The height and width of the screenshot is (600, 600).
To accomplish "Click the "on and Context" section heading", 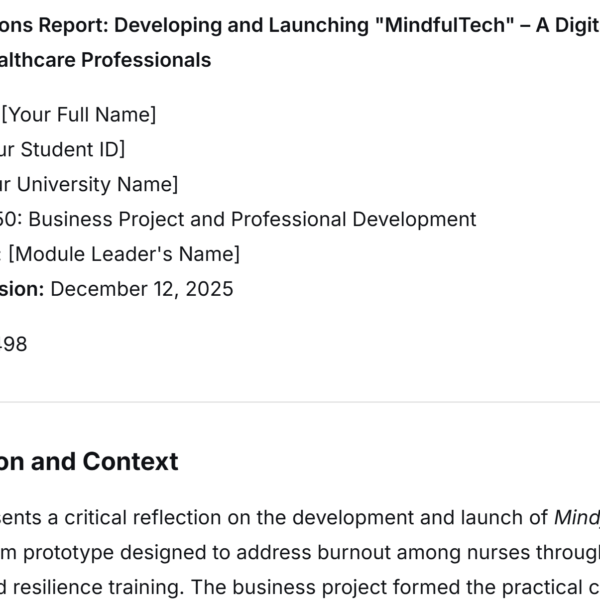I will pyautogui.click(x=90, y=461).
